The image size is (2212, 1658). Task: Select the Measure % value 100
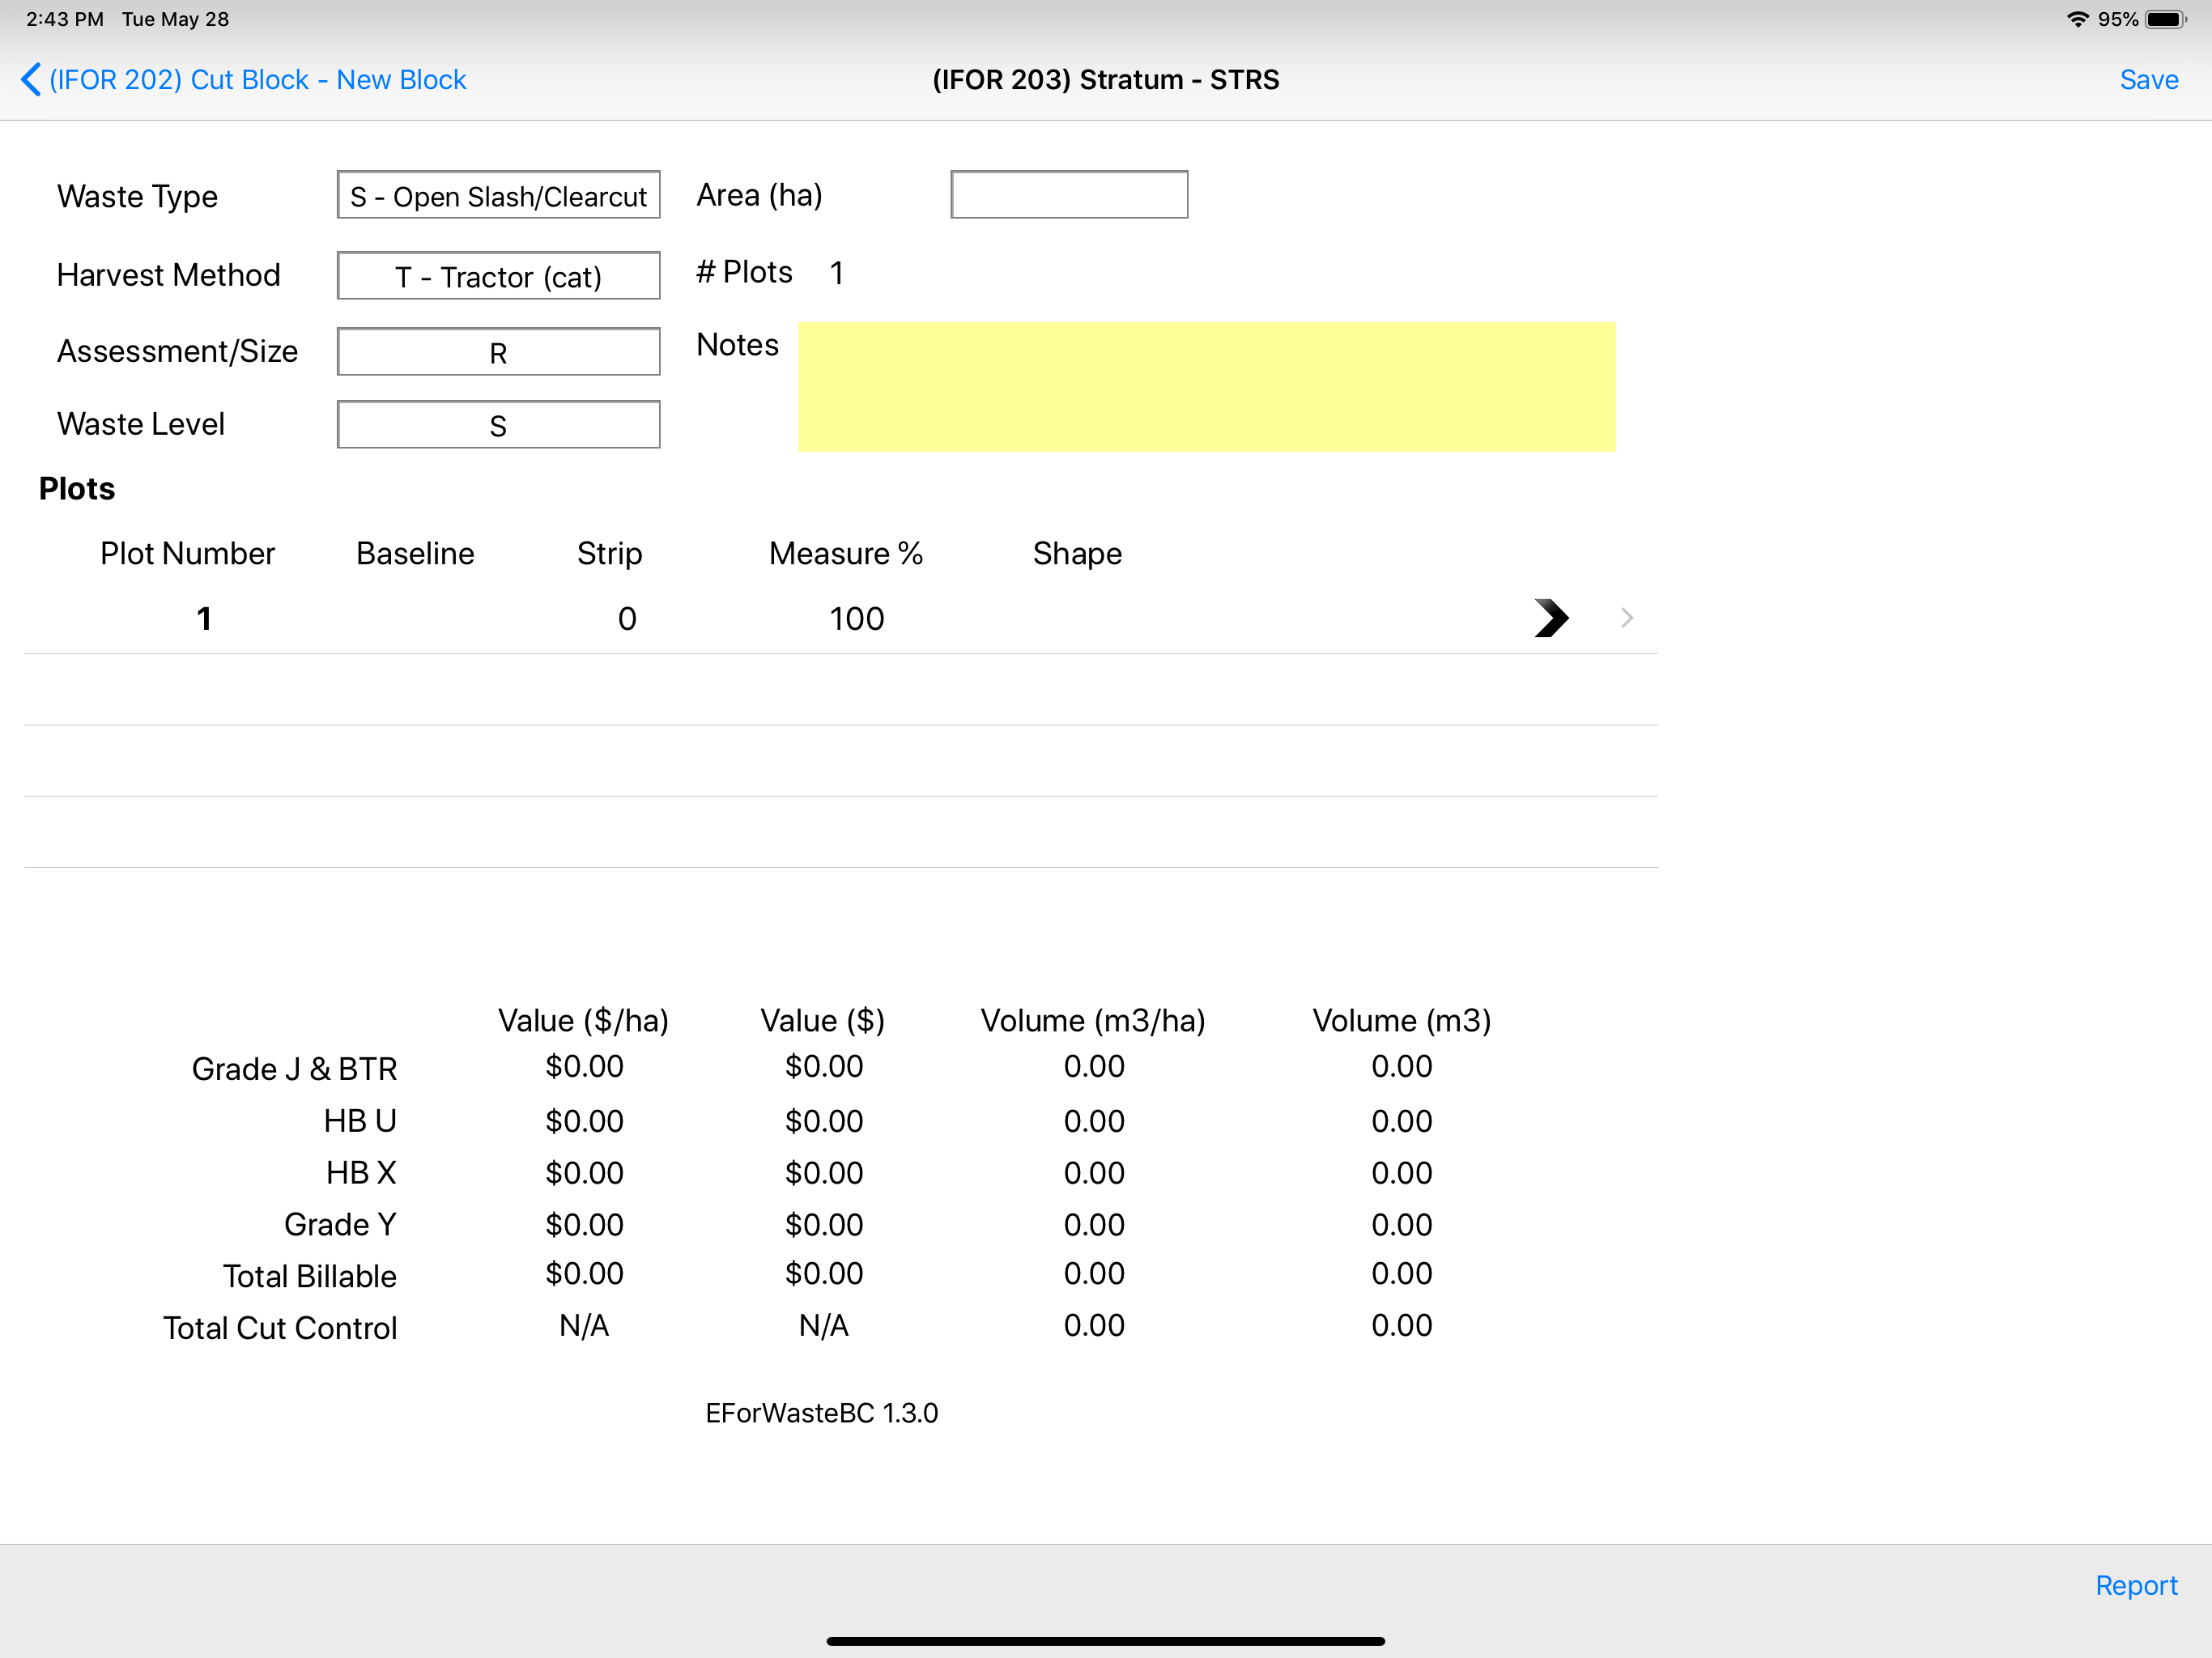(x=857, y=619)
